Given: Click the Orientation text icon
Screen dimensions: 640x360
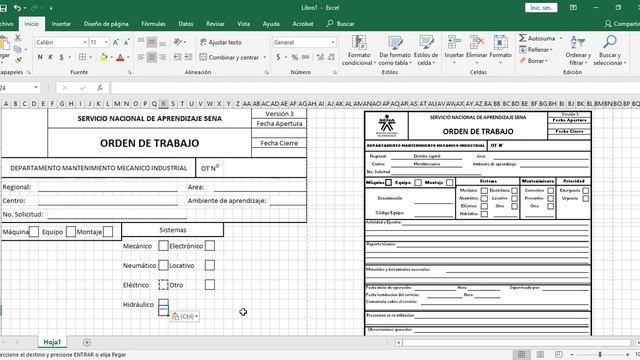Looking at the screenshot, I should pos(178,42).
